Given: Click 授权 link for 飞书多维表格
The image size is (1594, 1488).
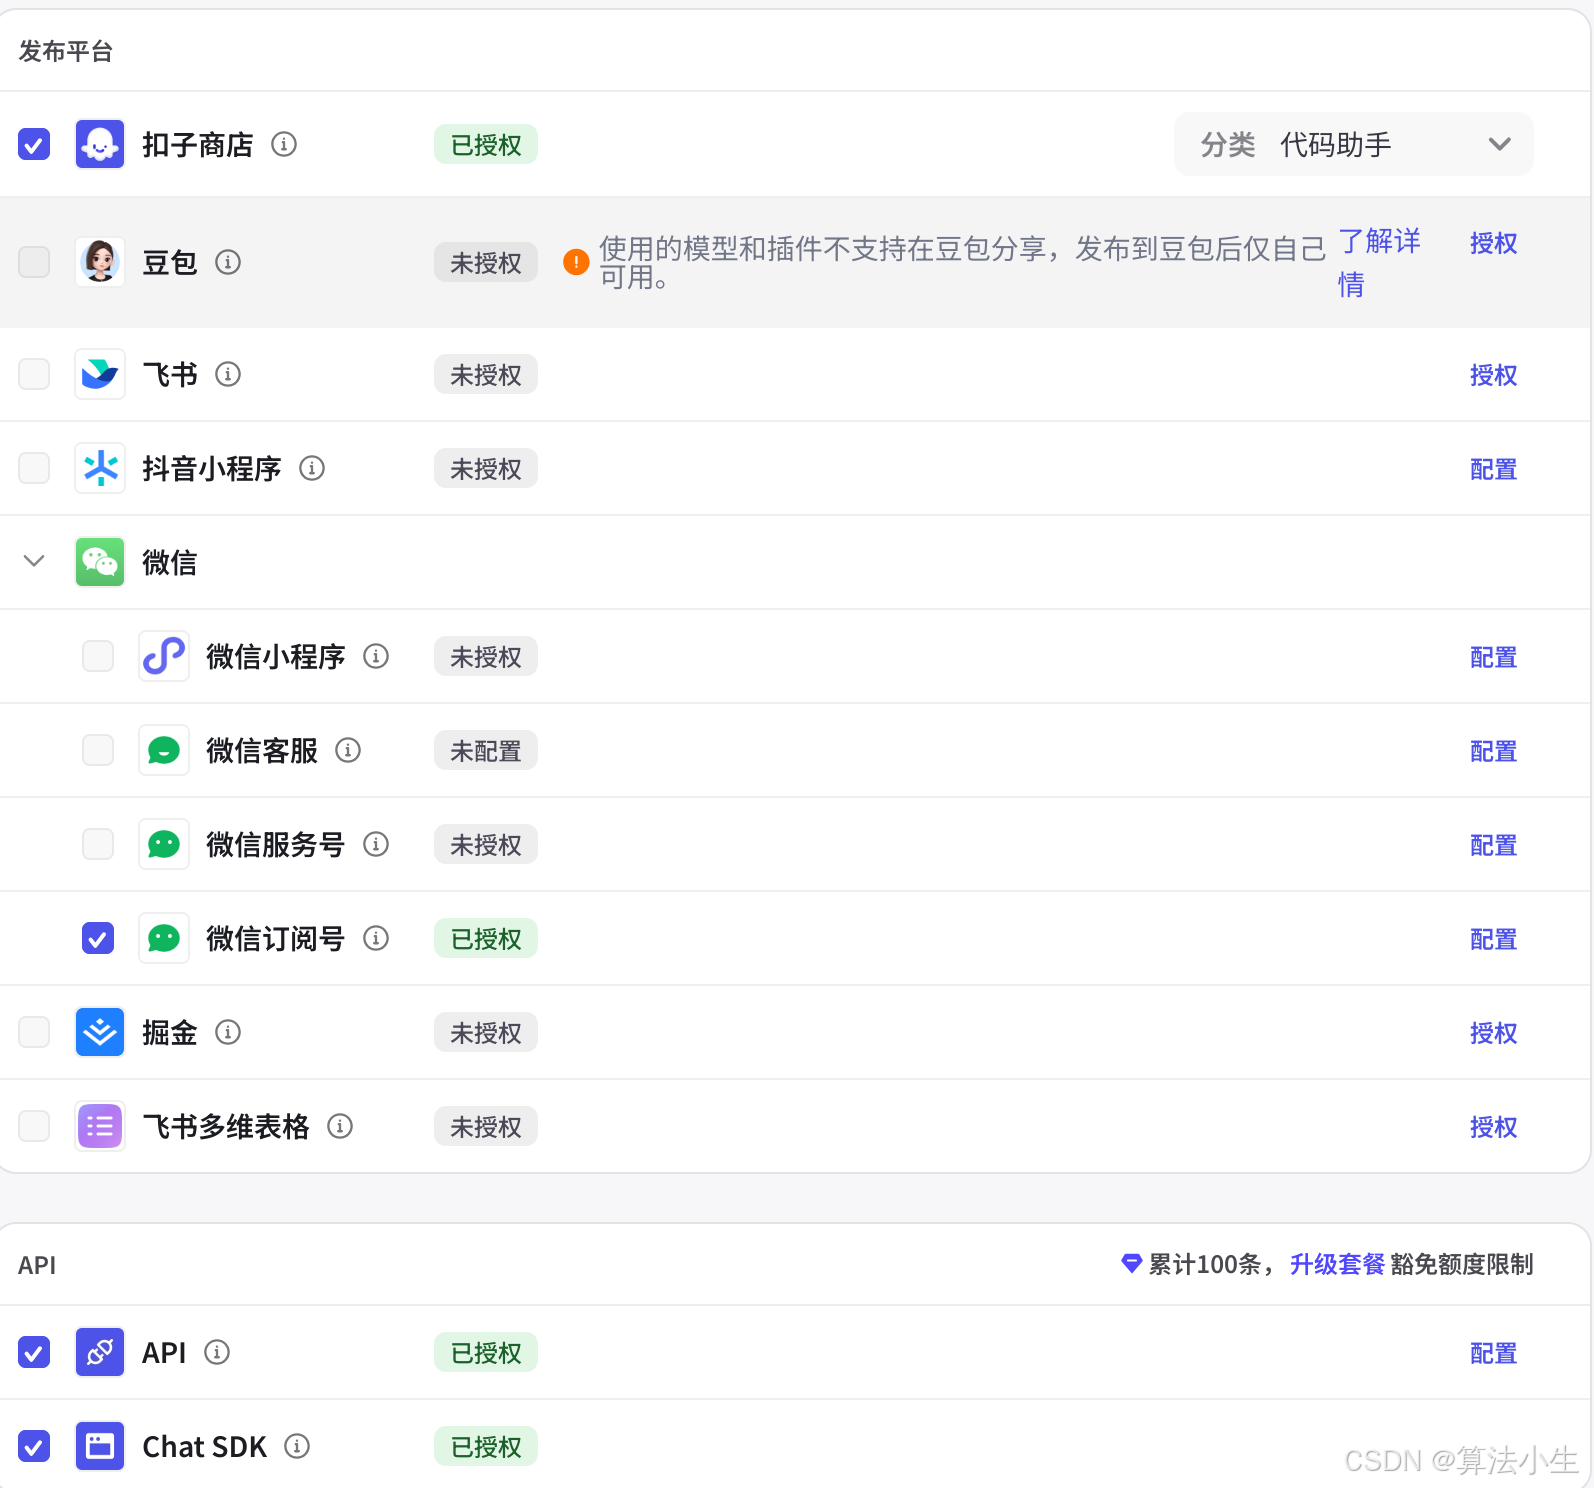Looking at the screenshot, I should click(x=1493, y=1127).
